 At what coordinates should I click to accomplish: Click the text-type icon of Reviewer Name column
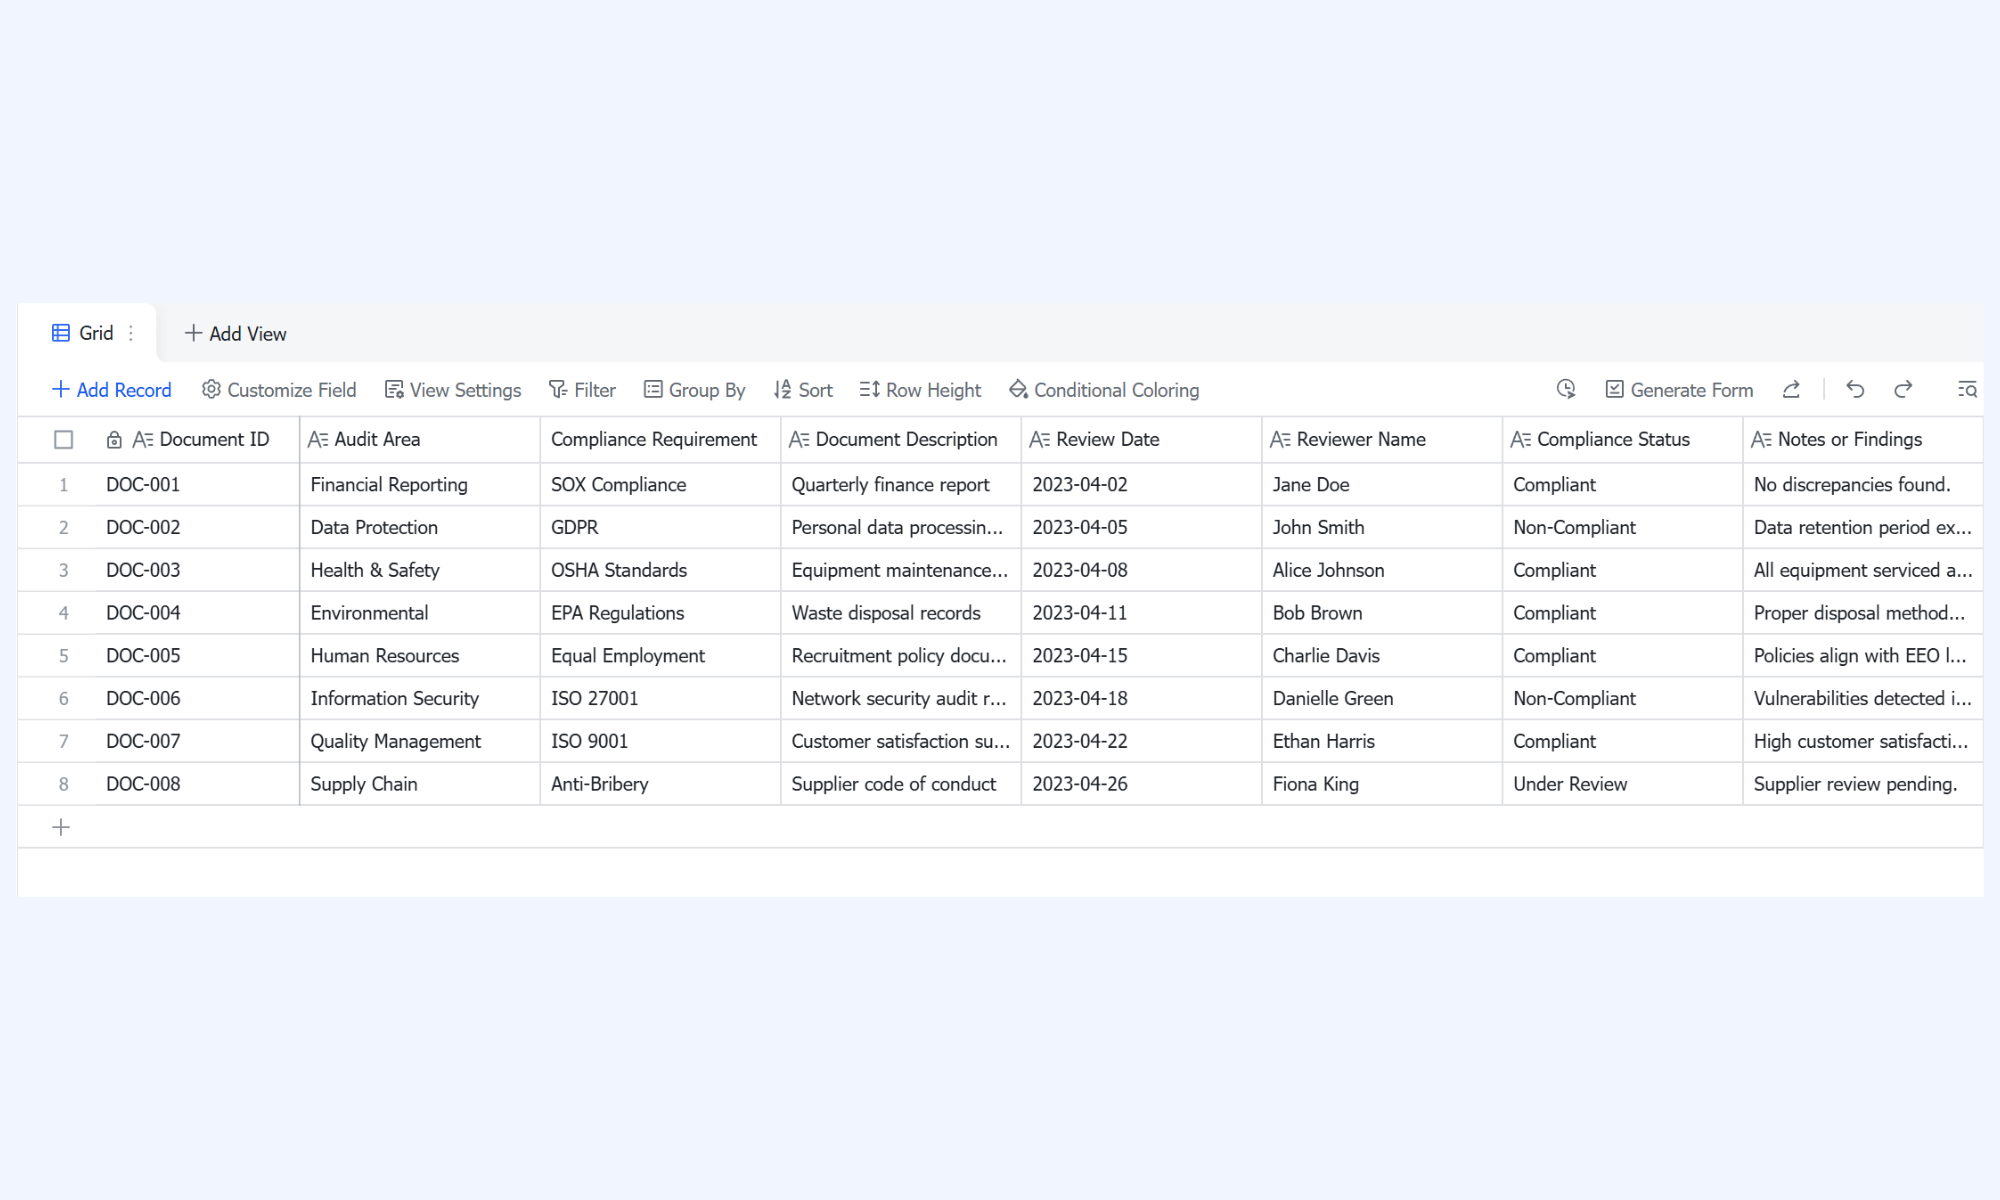click(1280, 439)
